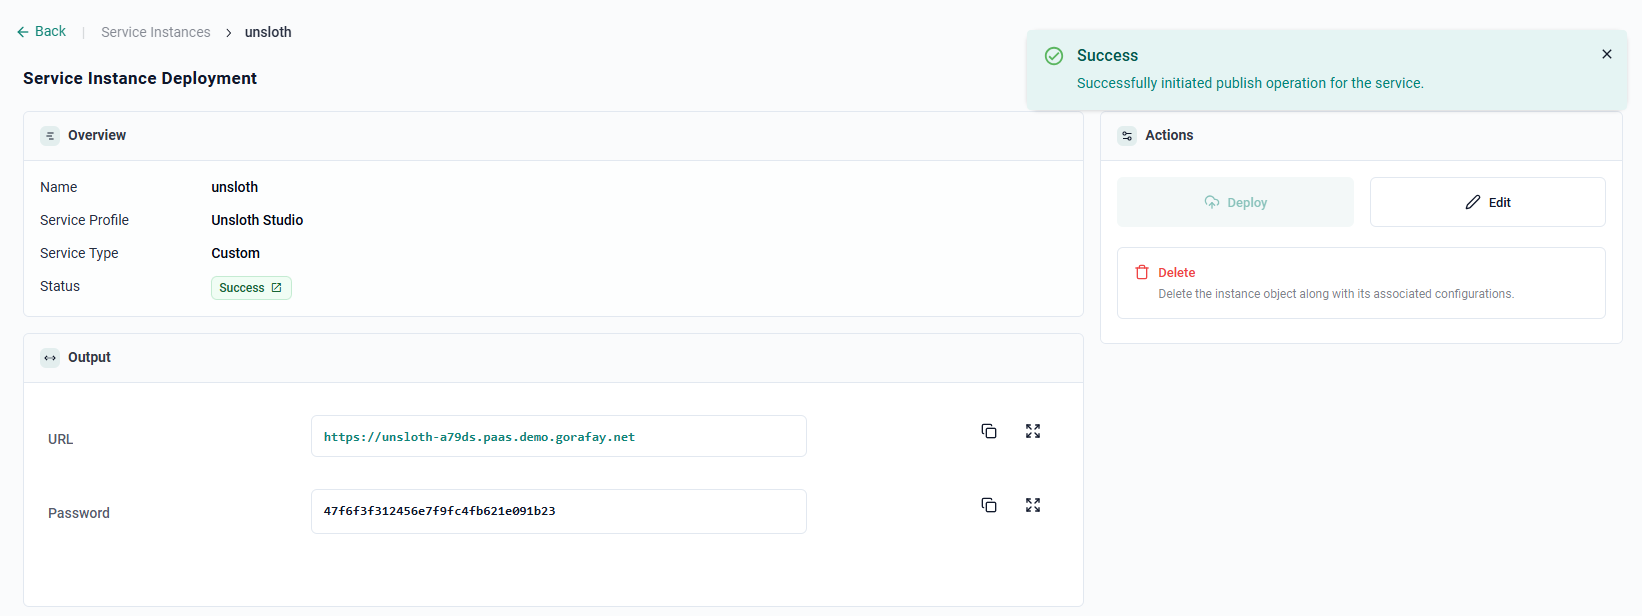Image resolution: width=1642 pixels, height=616 pixels.
Task: Click the Actions panel icon
Action: click(x=1127, y=136)
